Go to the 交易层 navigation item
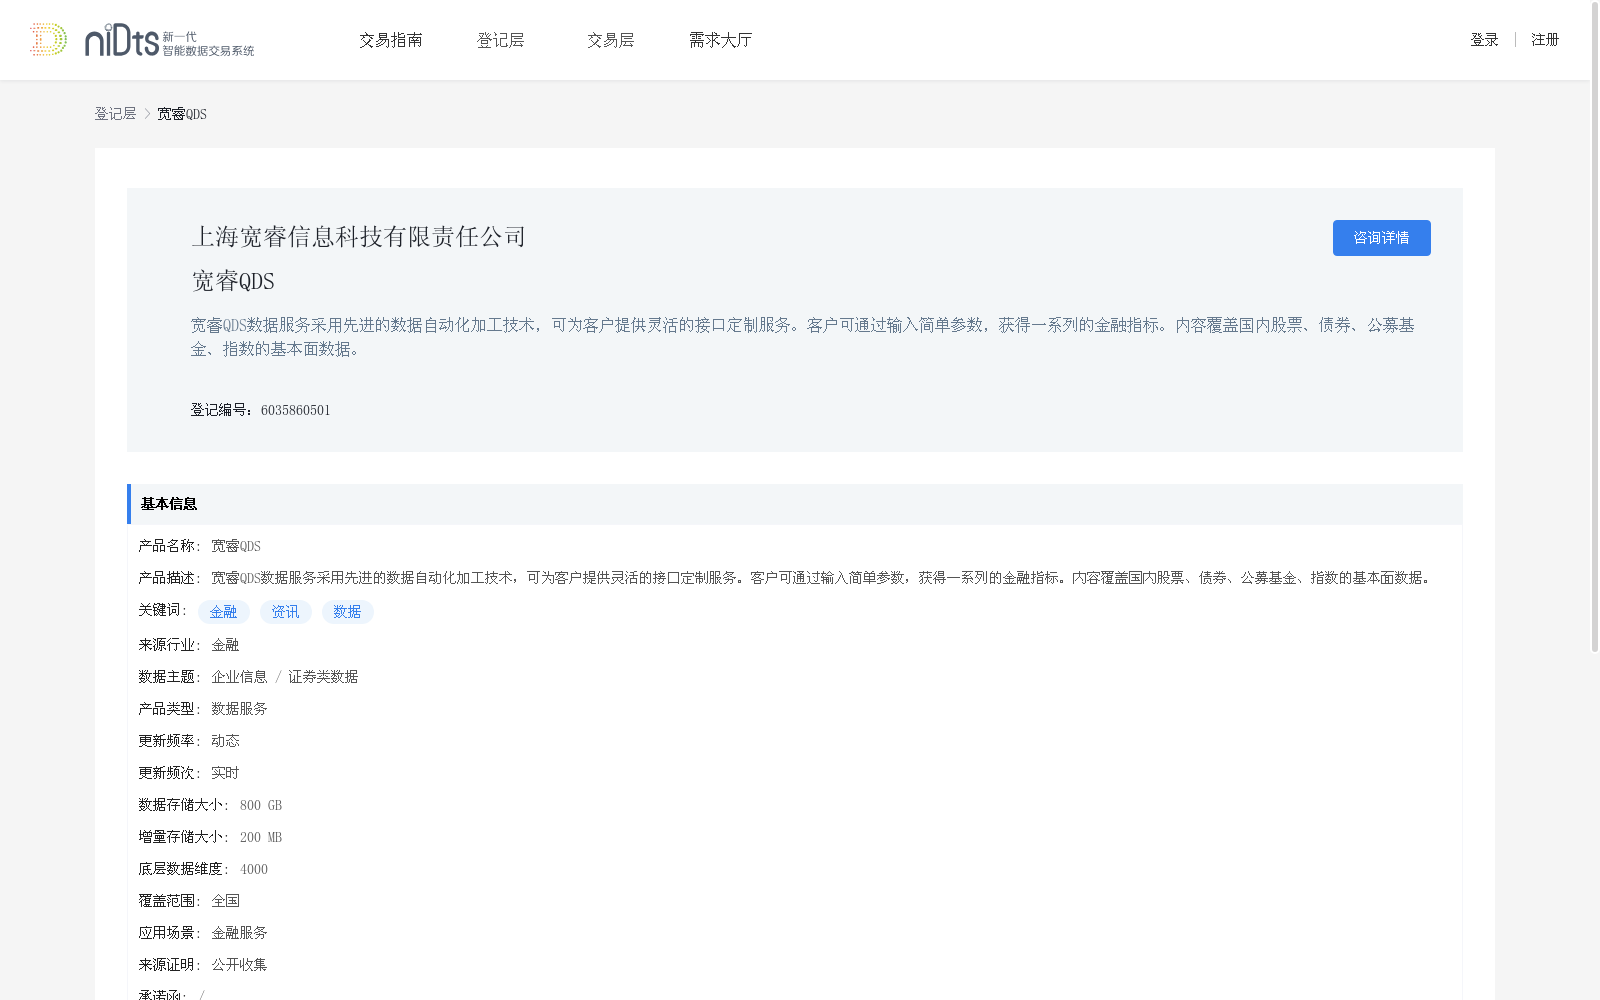 (x=611, y=40)
